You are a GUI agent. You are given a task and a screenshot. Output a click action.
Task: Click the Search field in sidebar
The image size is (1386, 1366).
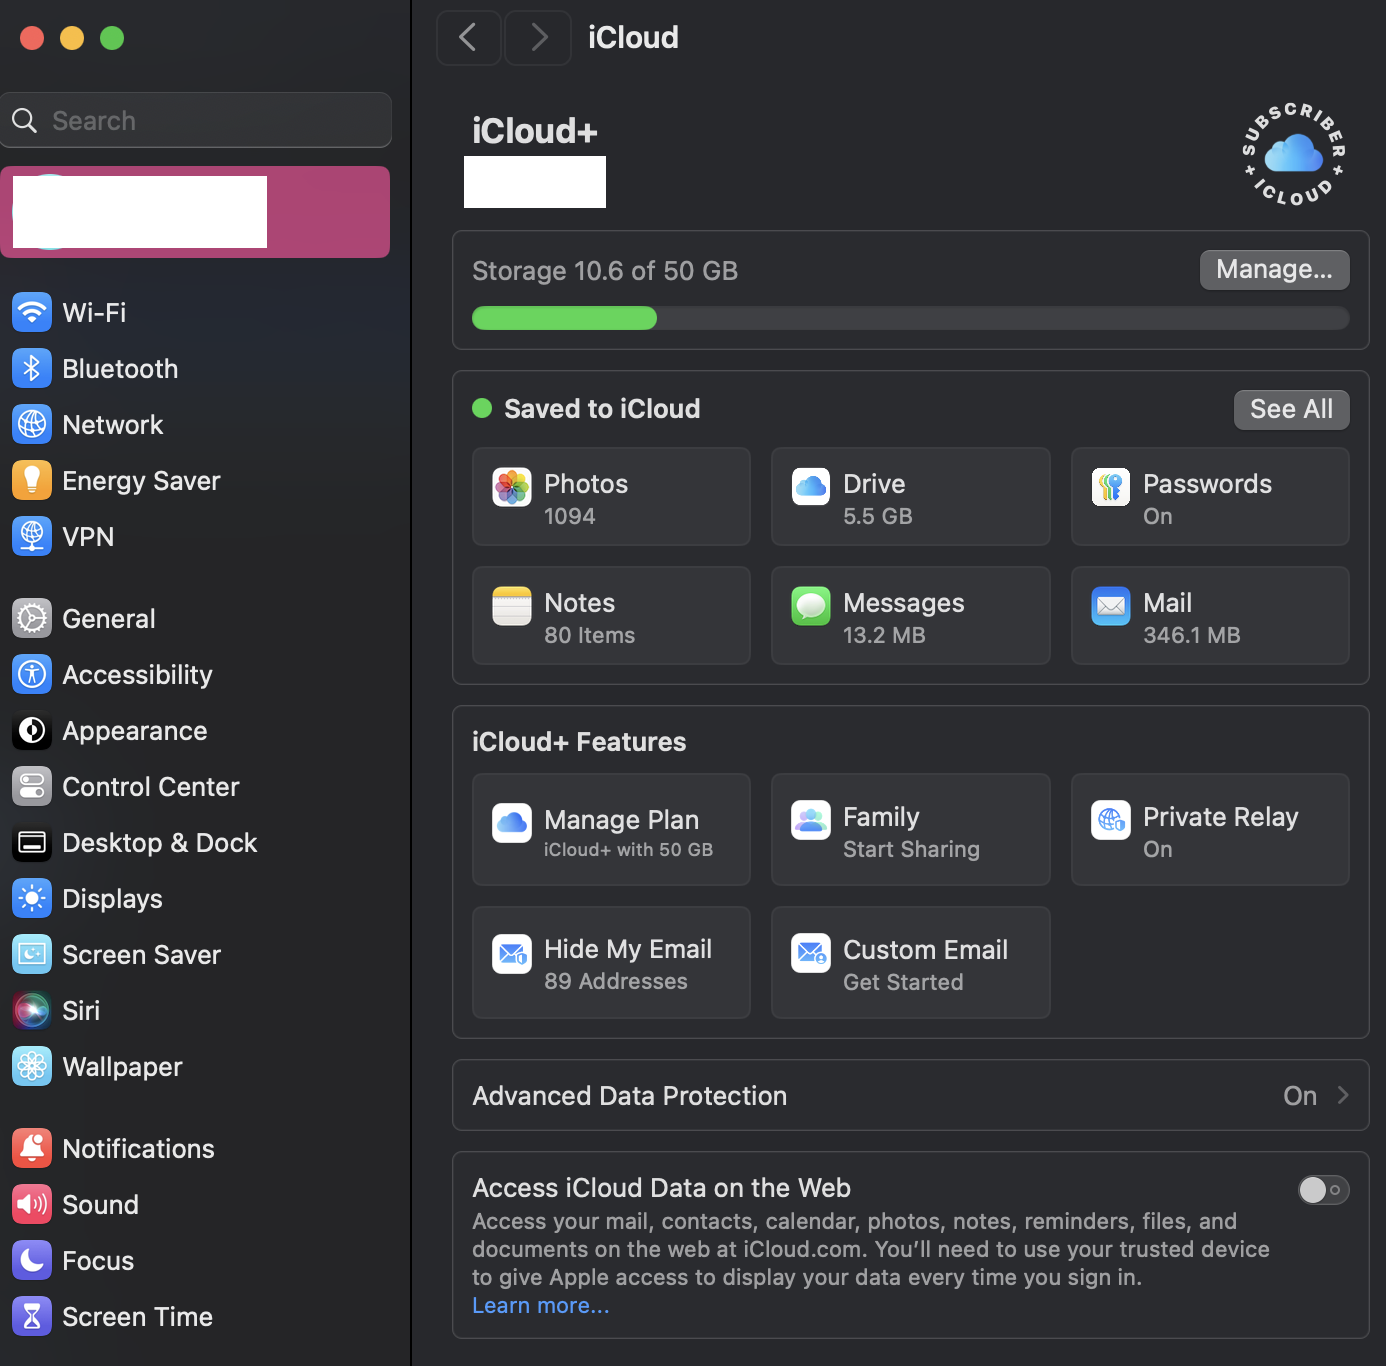pos(196,120)
